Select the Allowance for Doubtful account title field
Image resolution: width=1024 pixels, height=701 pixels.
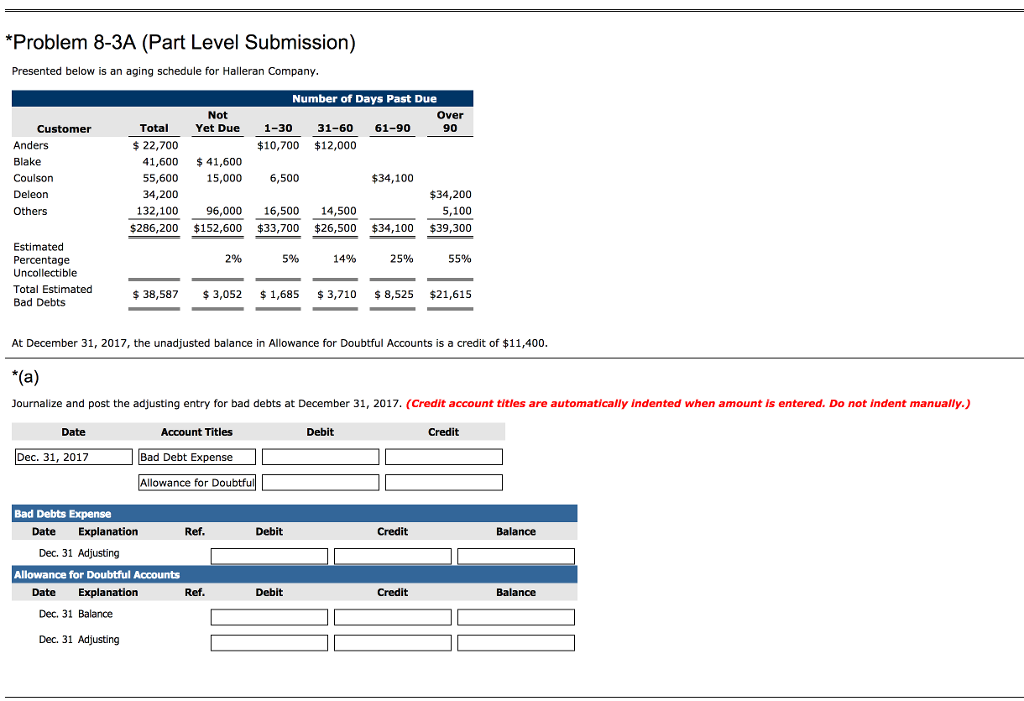[197, 482]
